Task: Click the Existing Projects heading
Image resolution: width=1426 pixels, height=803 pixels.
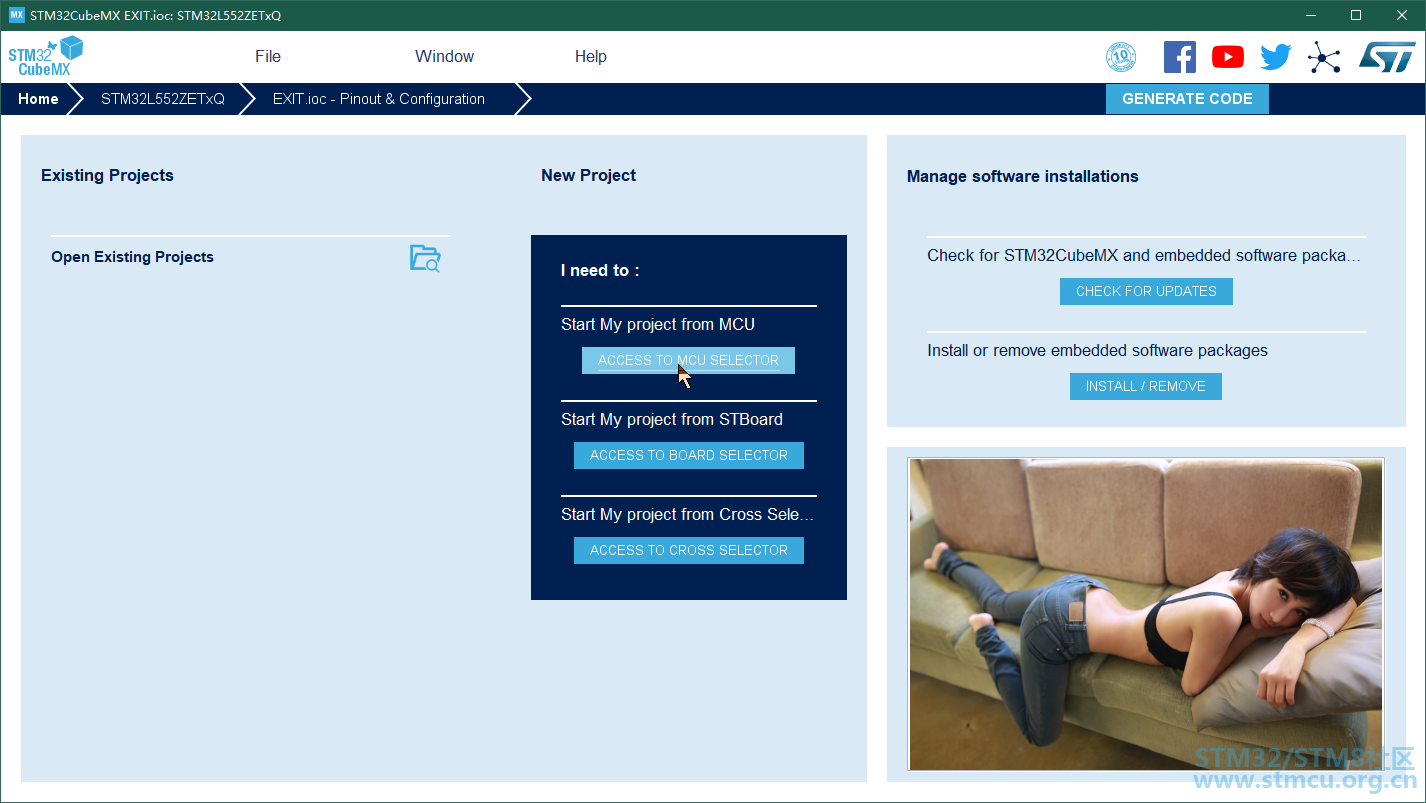Action: click(107, 175)
